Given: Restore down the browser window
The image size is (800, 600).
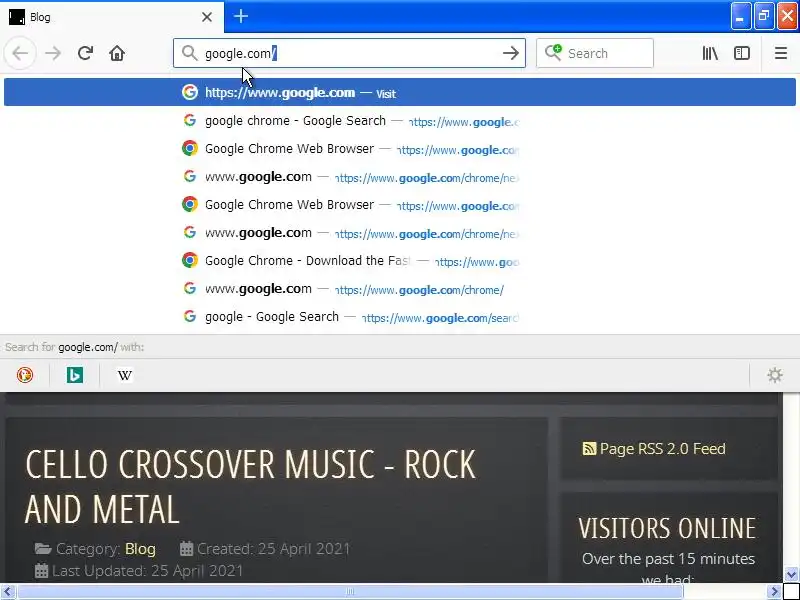Looking at the screenshot, I should point(764,17).
